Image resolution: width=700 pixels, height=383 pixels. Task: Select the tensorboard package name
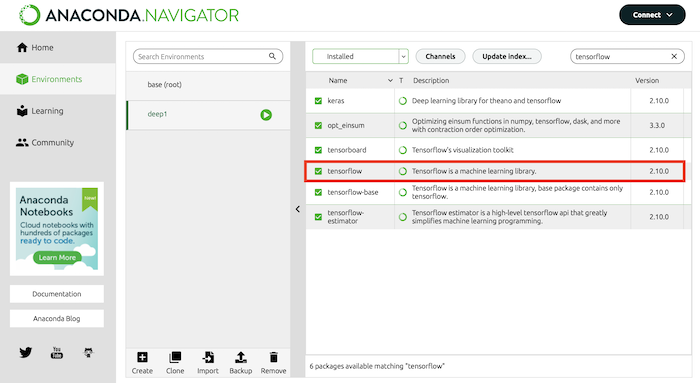pos(347,150)
